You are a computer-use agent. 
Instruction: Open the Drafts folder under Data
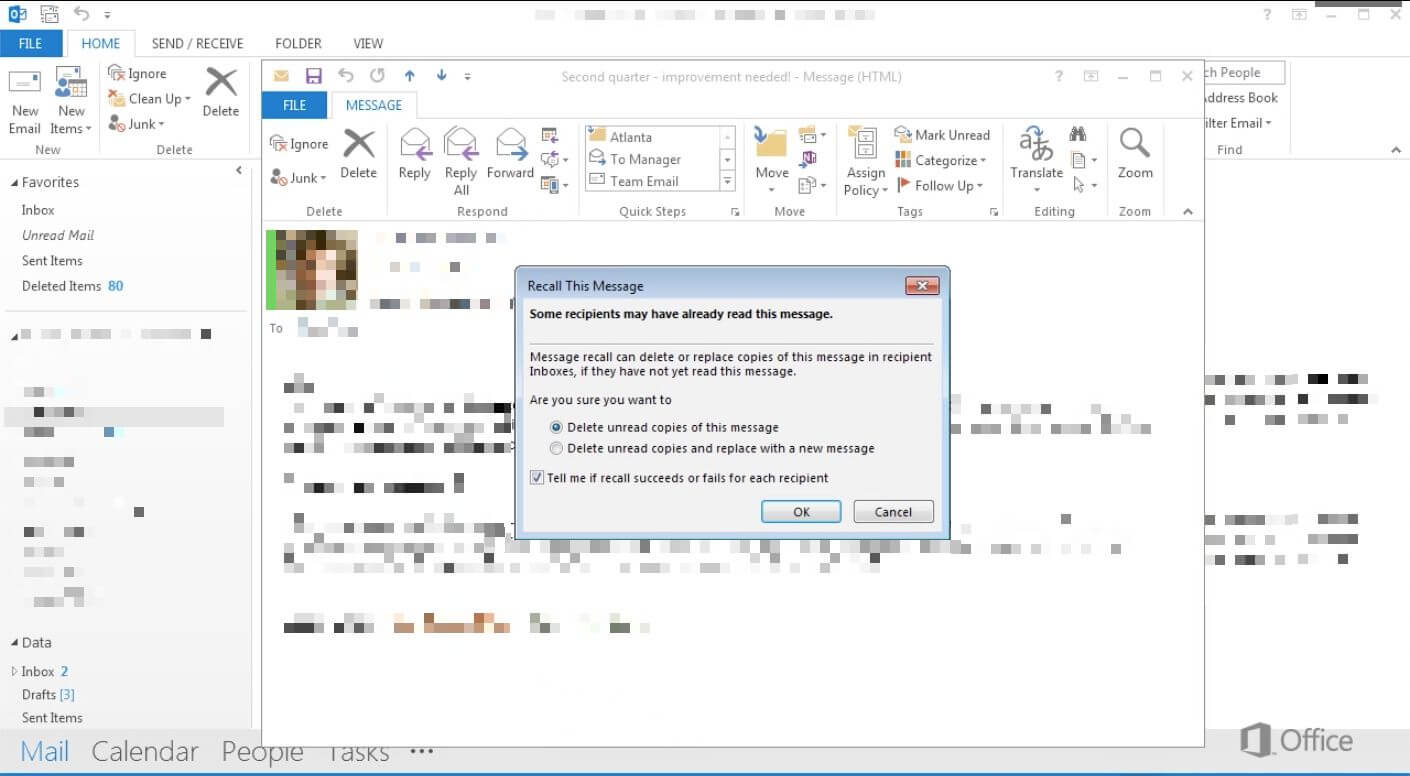click(45, 694)
